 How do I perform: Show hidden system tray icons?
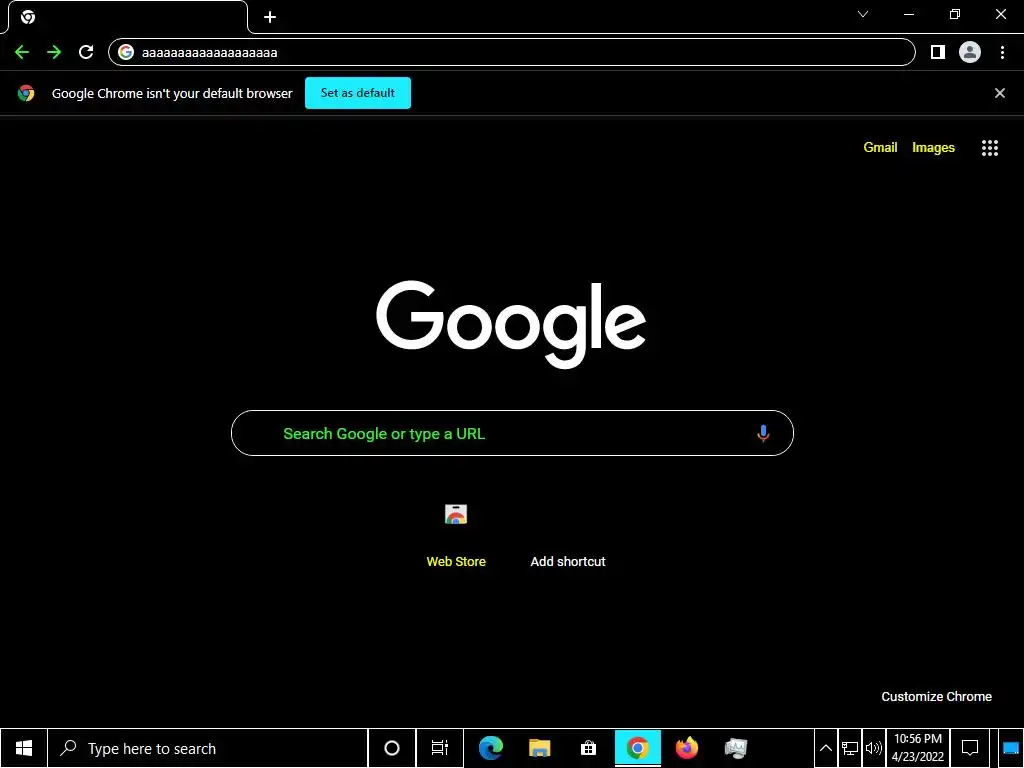825,748
